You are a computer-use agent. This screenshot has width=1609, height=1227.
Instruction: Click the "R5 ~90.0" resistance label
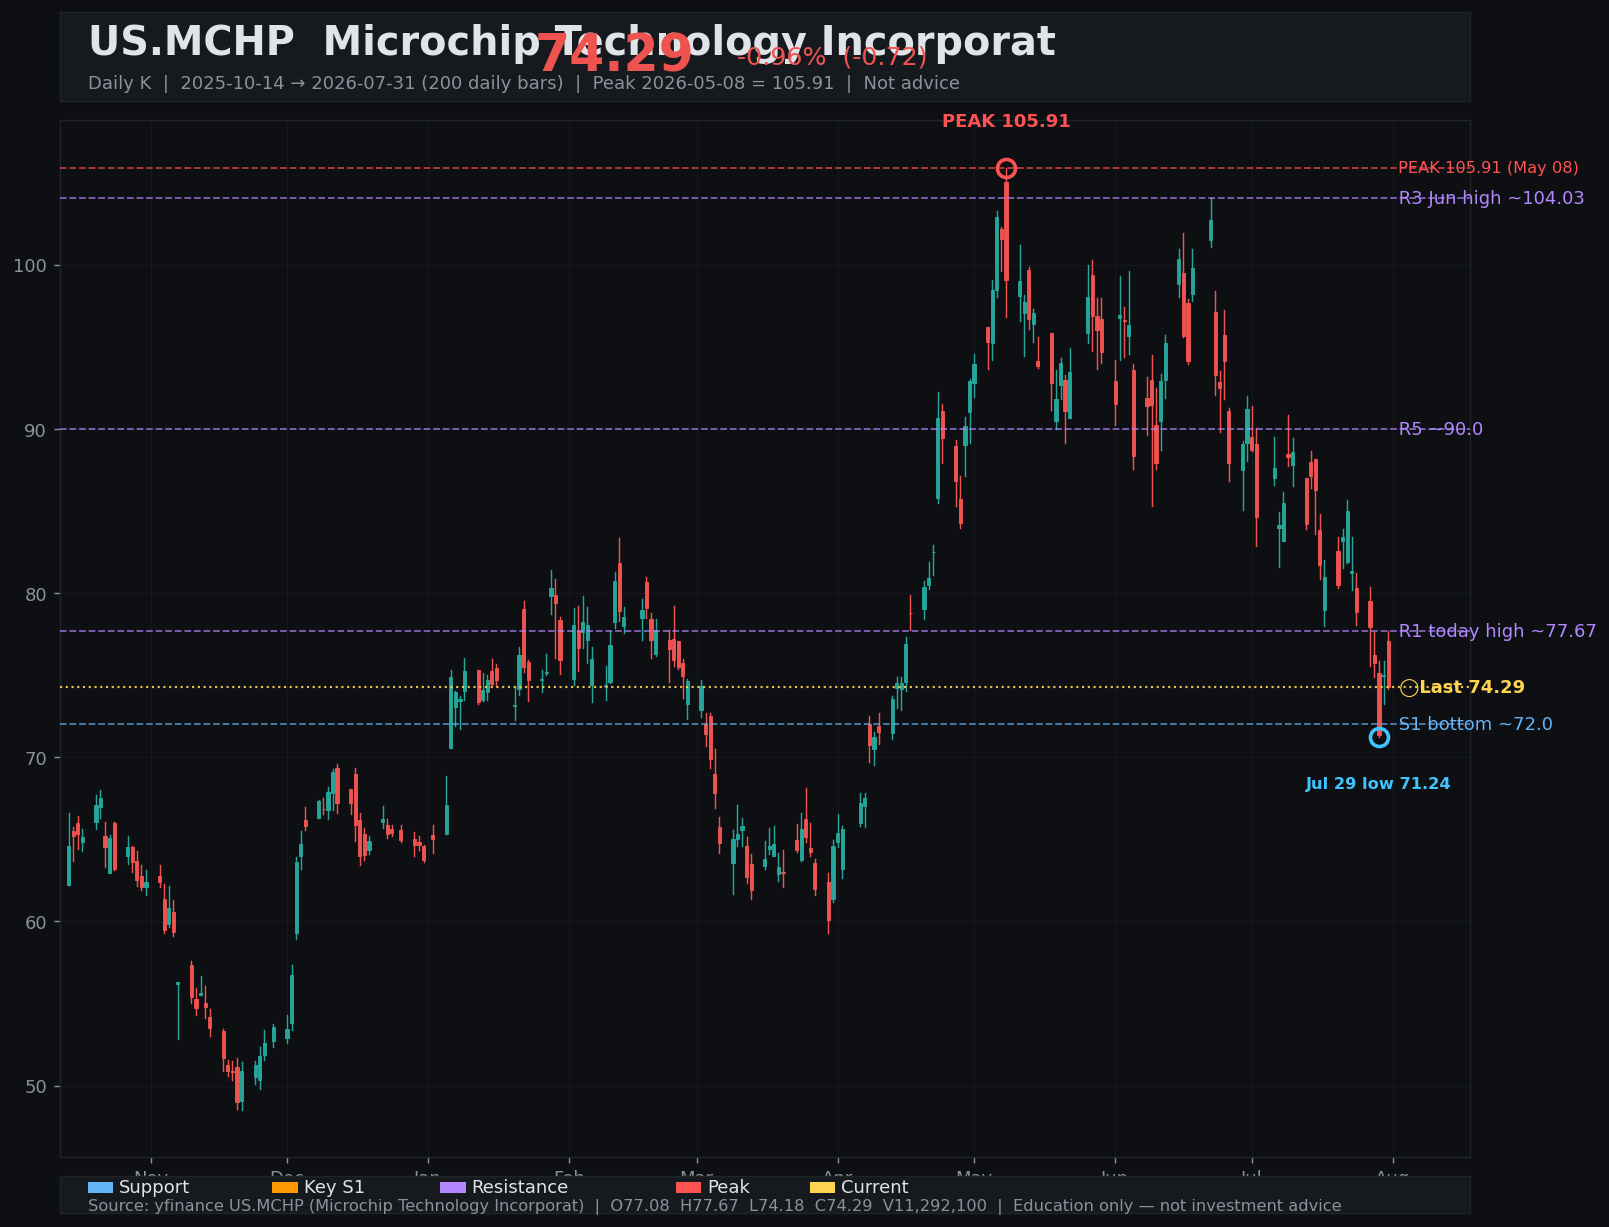pos(1440,429)
